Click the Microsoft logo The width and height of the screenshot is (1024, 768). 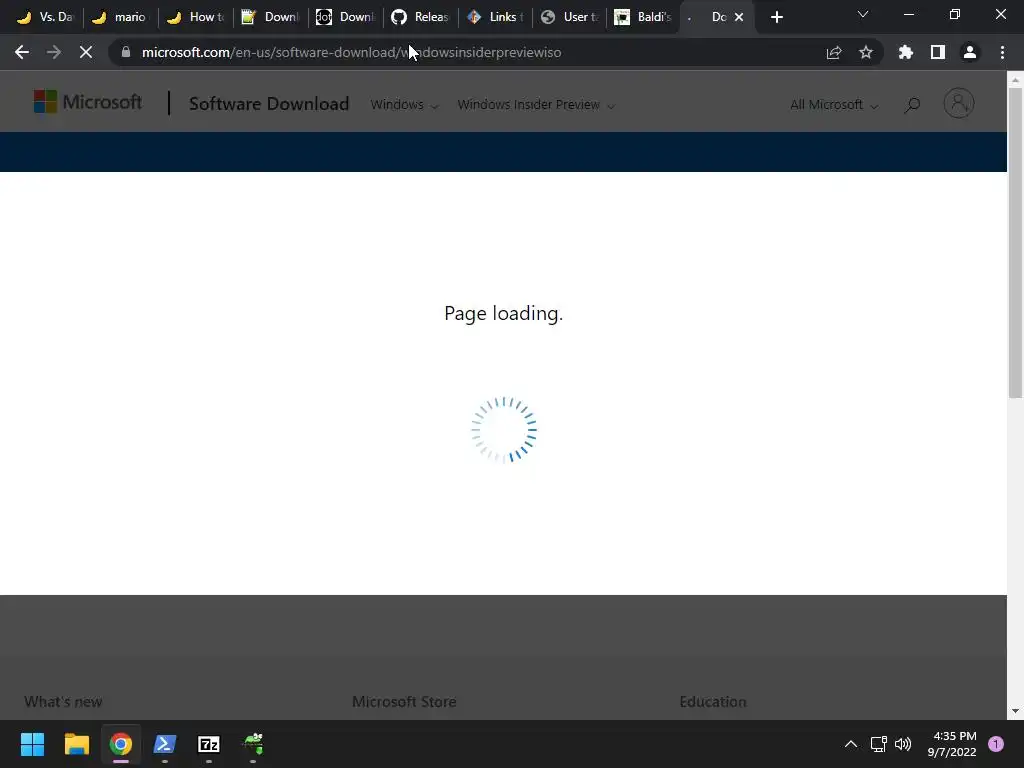coord(88,102)
